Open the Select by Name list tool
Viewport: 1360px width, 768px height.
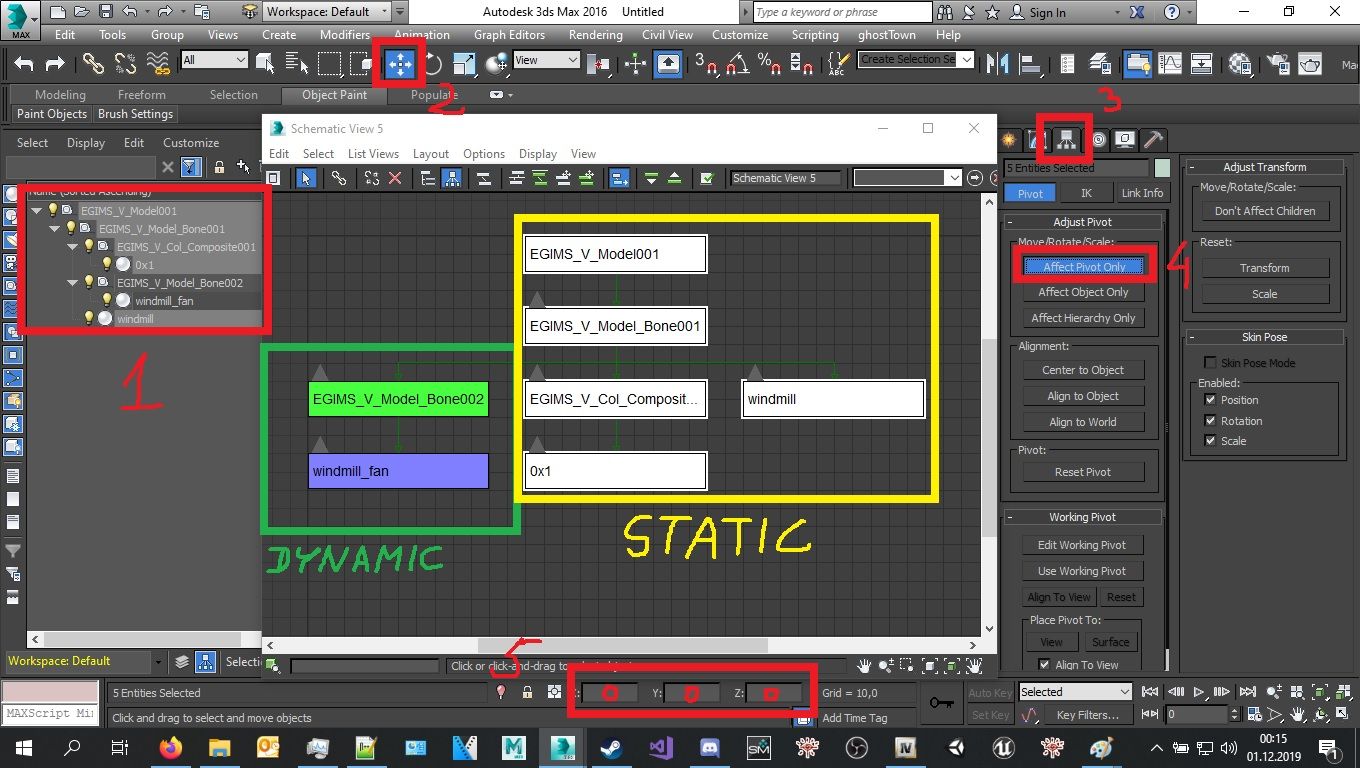coord(297,63)
